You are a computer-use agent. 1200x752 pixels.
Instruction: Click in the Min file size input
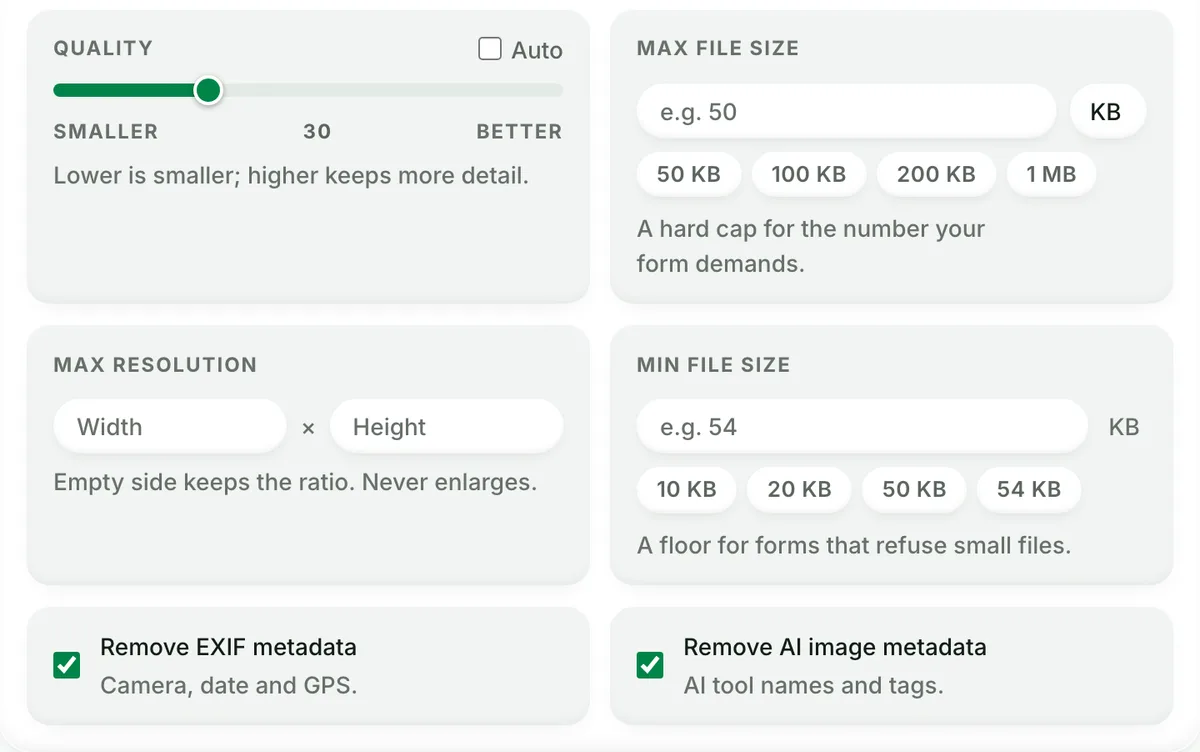coord(862,427)
